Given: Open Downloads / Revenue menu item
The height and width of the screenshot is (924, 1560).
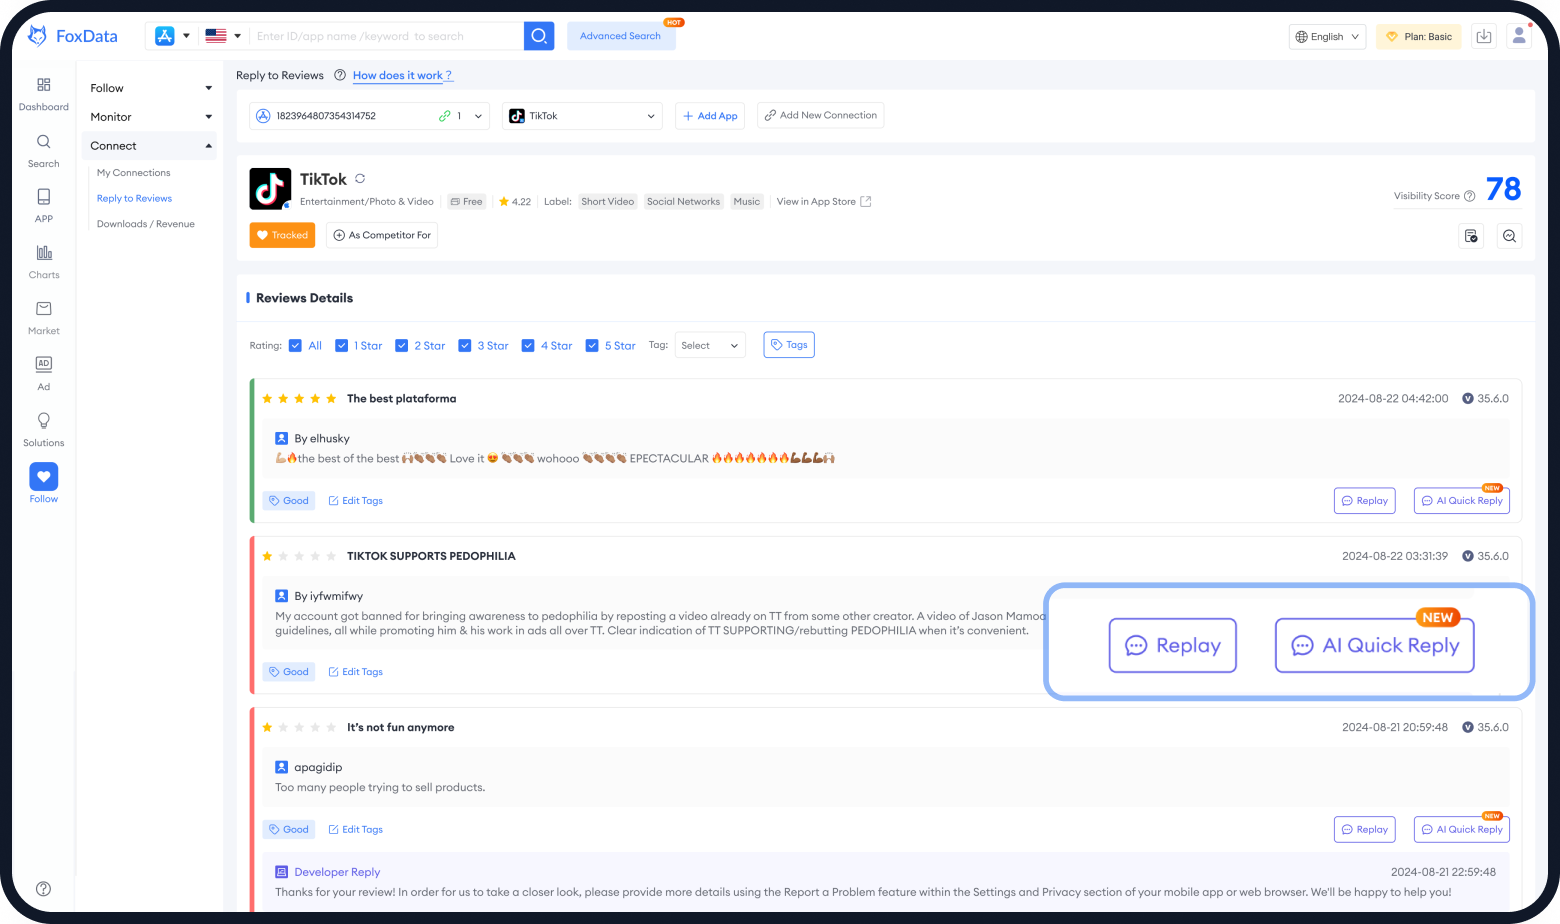Looking at the screenshot, I should (x=145, y=224).
